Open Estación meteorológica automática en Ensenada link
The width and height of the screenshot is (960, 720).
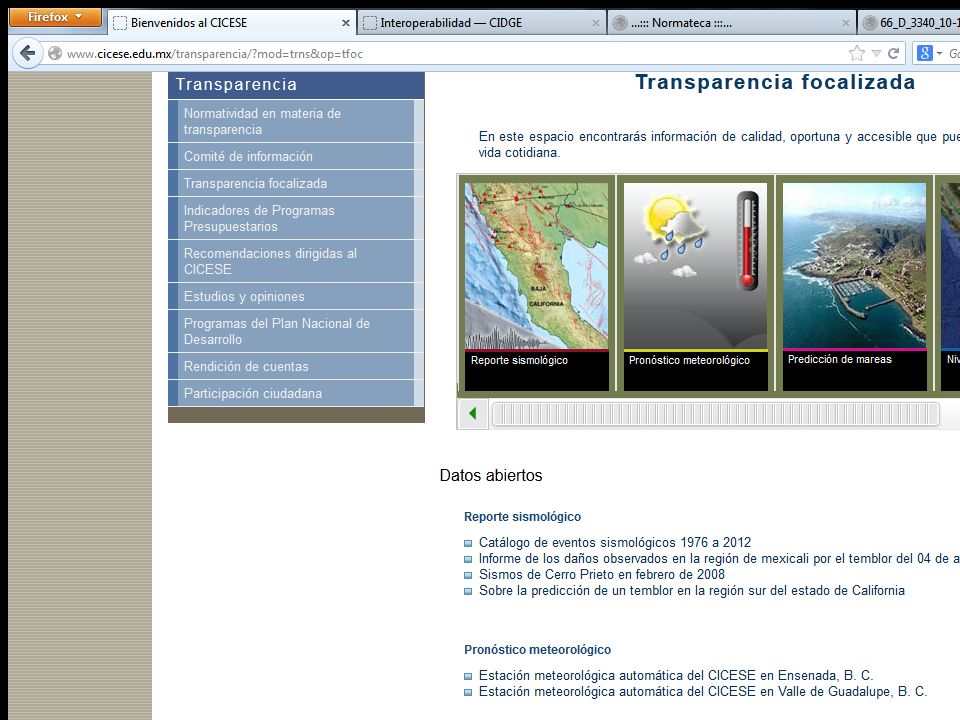pos(676,675)
